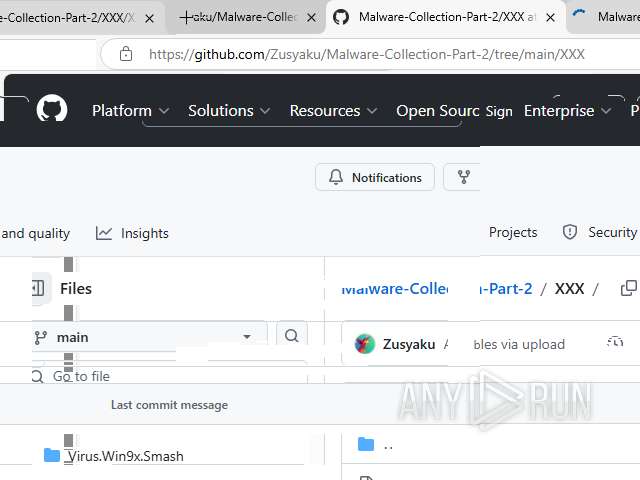Open the Platform dropdown menu

tap(130, 111)
